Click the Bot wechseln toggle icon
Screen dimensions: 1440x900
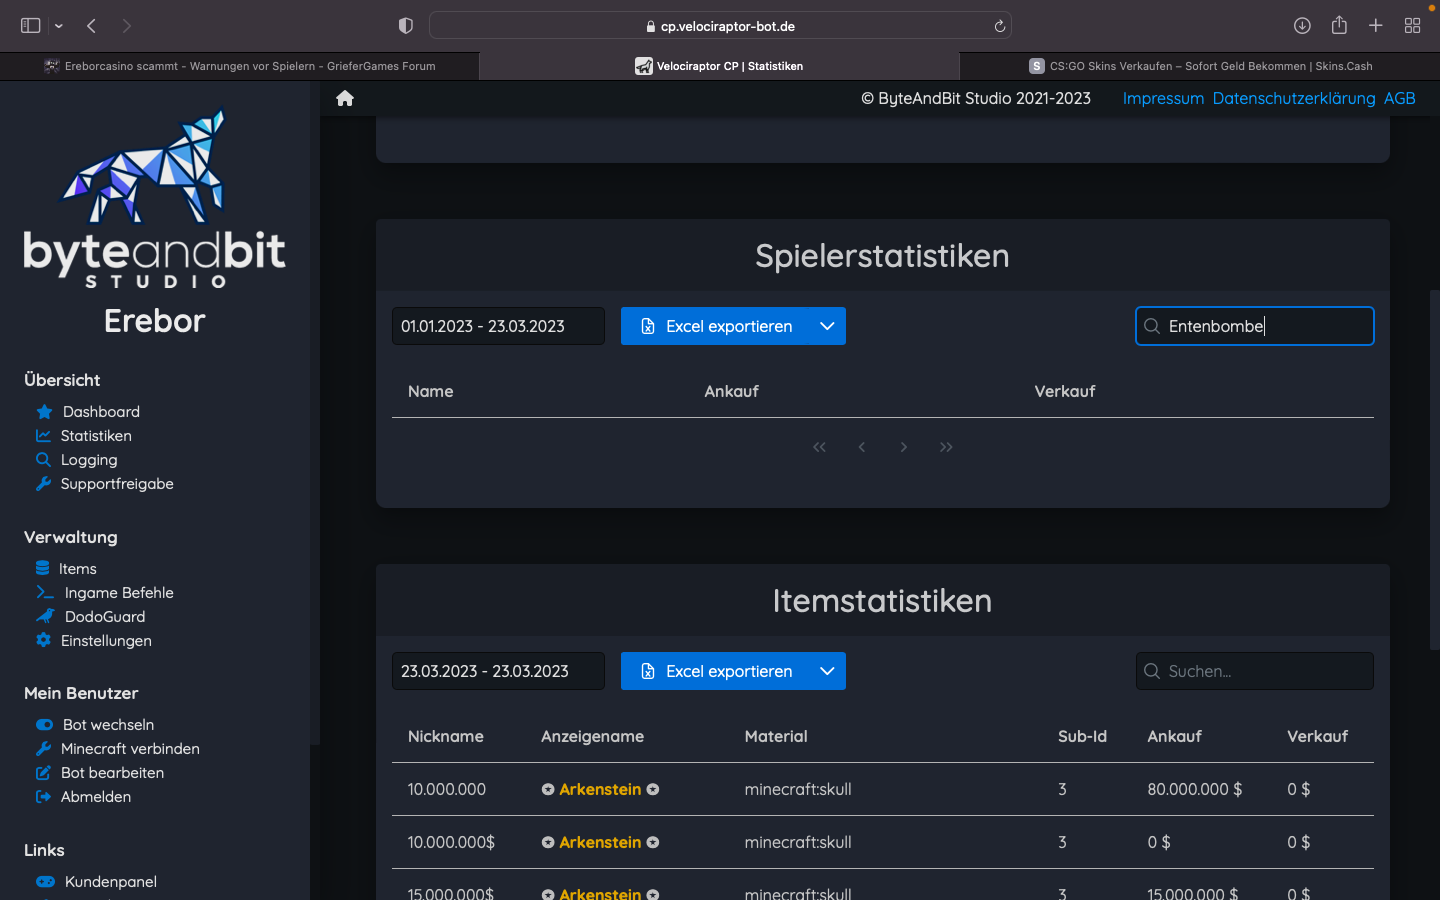click(x=44, y=725)
